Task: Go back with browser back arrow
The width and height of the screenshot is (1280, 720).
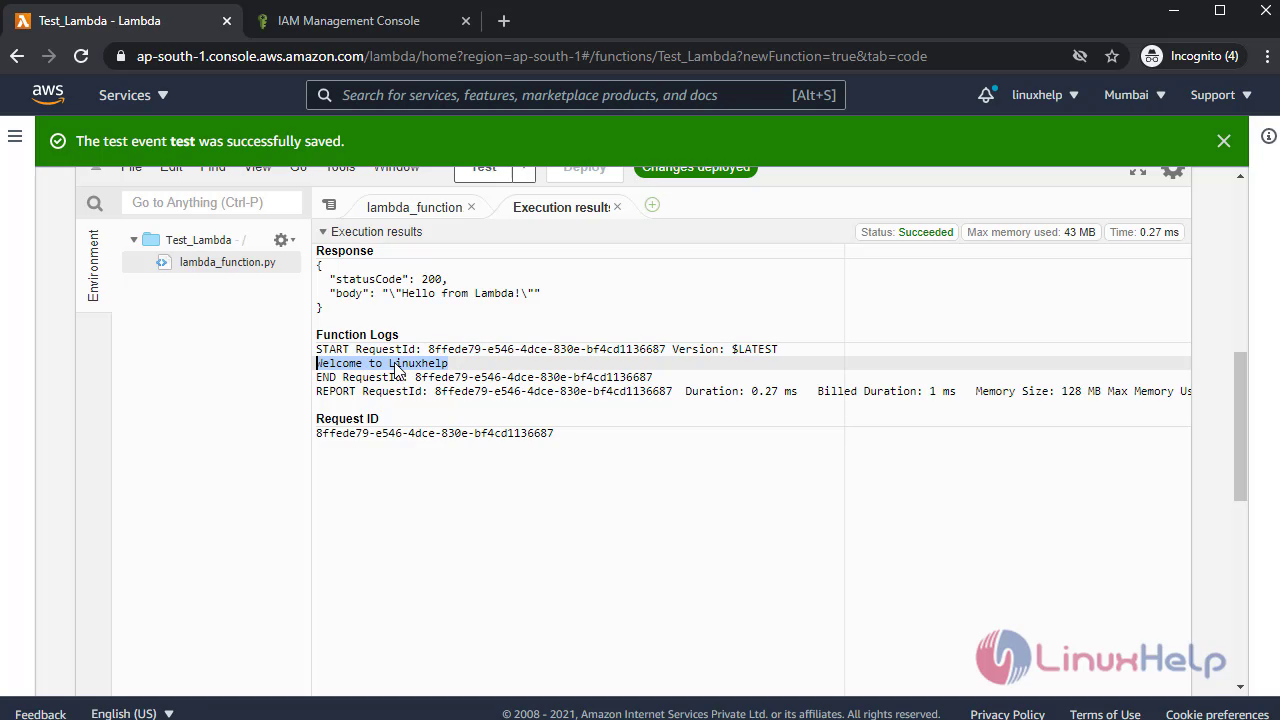Action: (17, 56)
